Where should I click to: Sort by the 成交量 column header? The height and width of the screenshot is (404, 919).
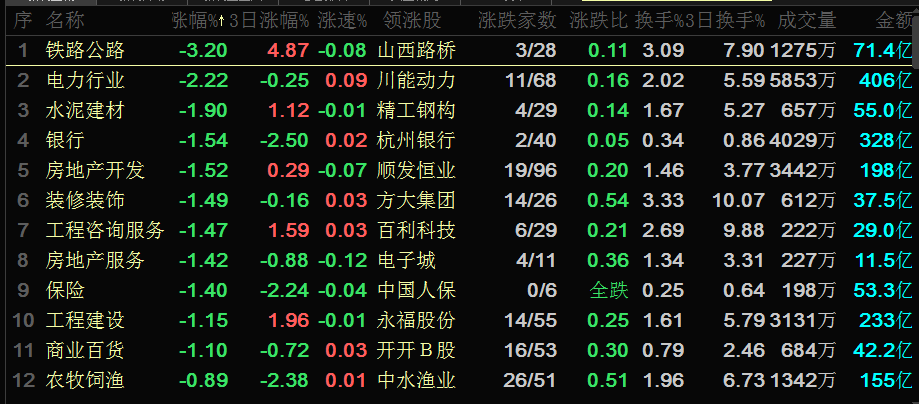(x=805, y=20)
